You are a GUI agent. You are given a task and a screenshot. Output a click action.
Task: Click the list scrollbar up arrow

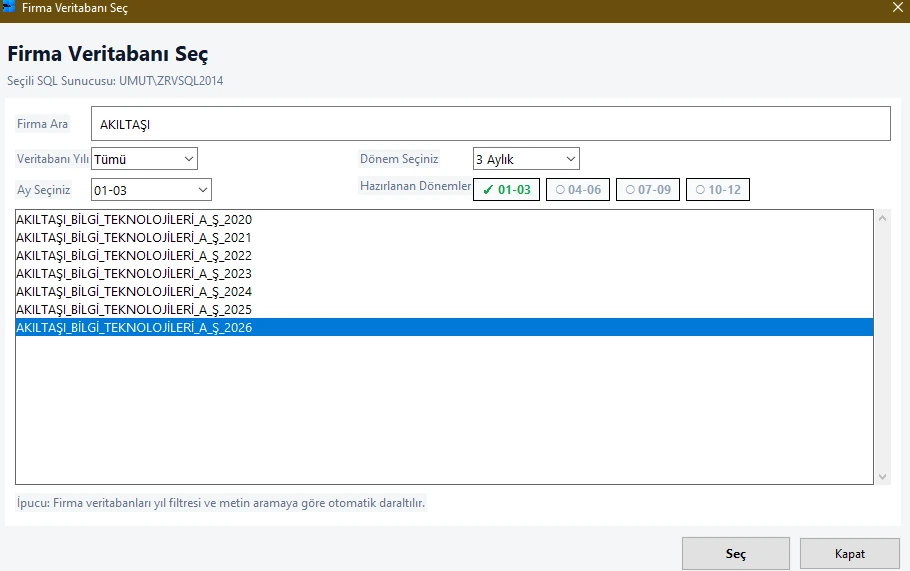(x=882, y=218)
